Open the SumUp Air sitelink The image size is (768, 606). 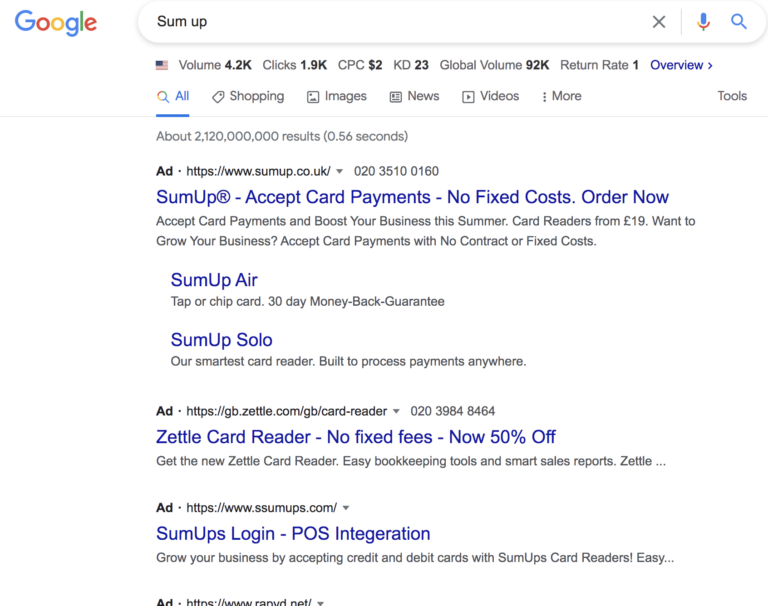(x=214, y=280)
